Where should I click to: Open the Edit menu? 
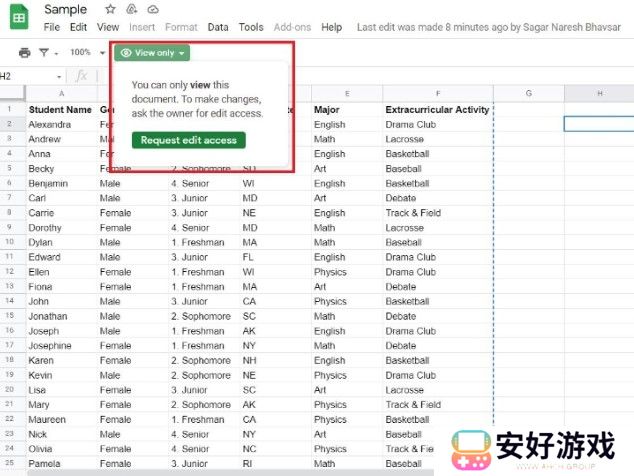click(78, 27)
